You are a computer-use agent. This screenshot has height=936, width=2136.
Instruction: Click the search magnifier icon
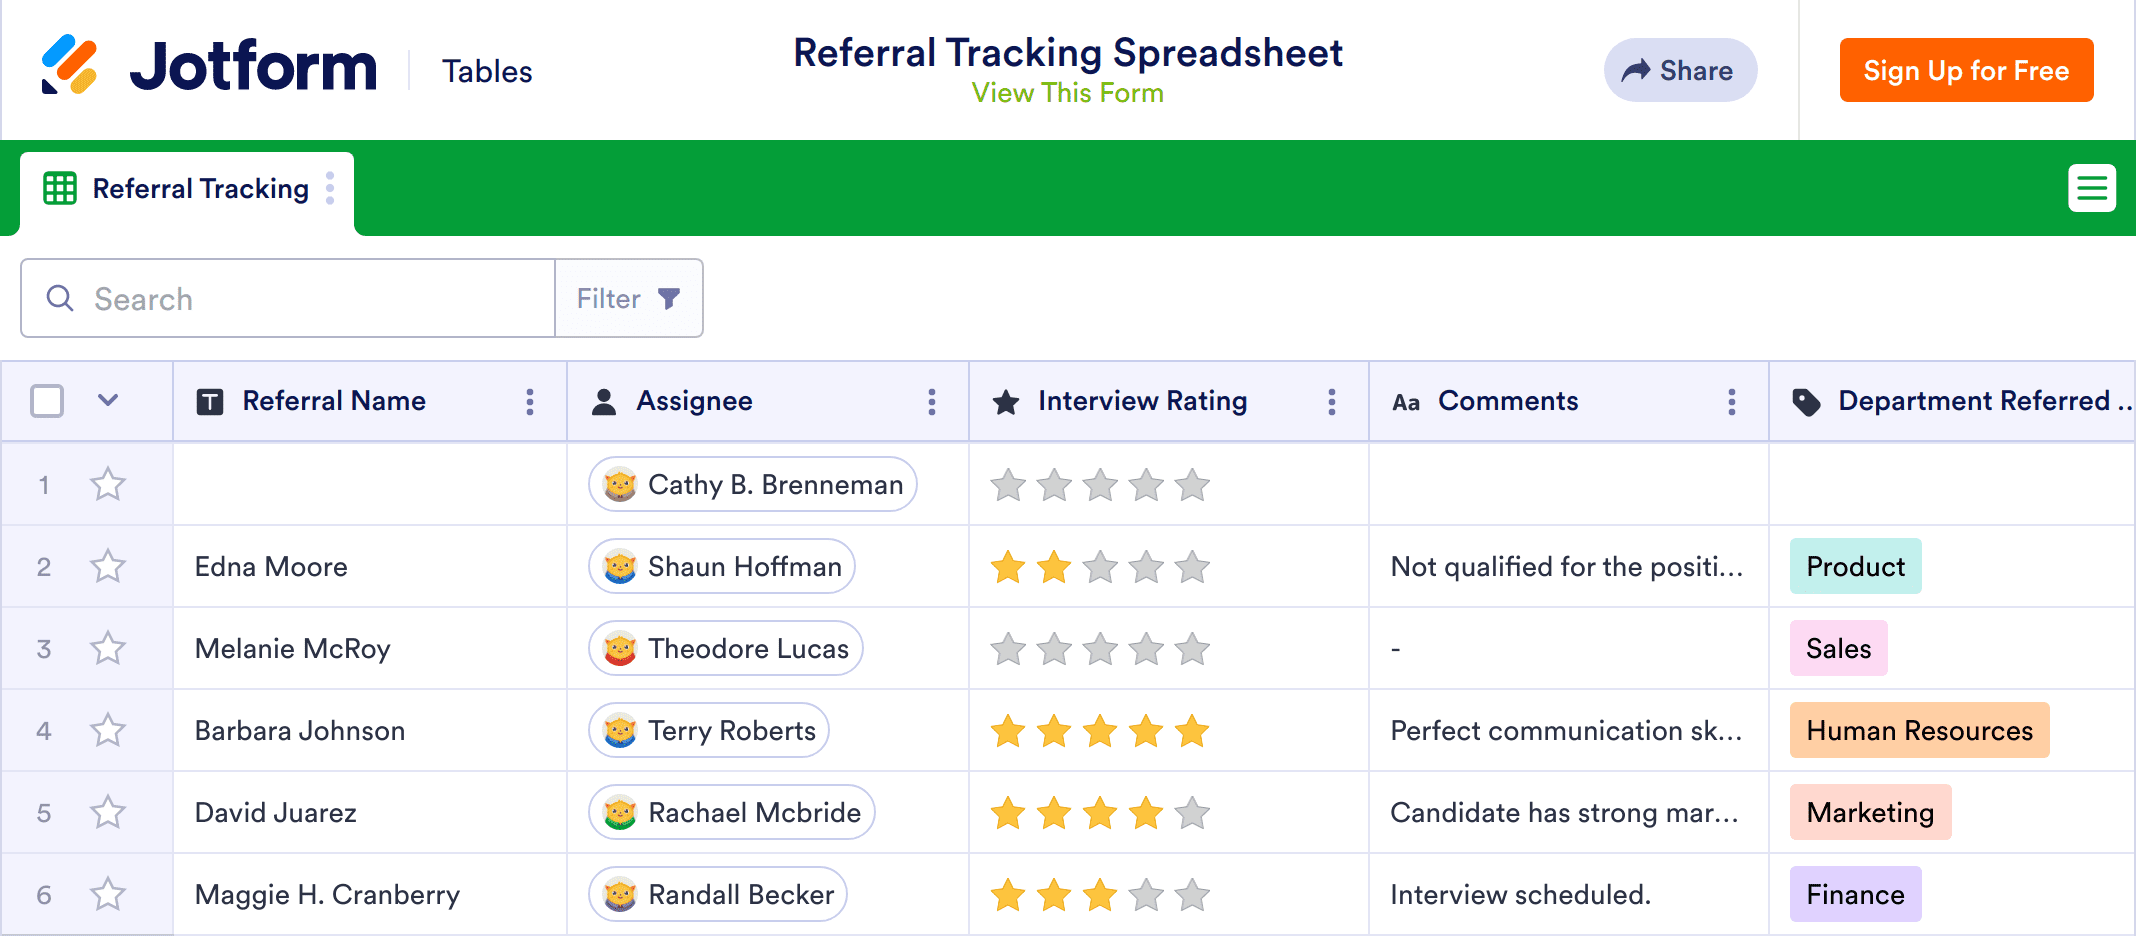pos(60,298)
